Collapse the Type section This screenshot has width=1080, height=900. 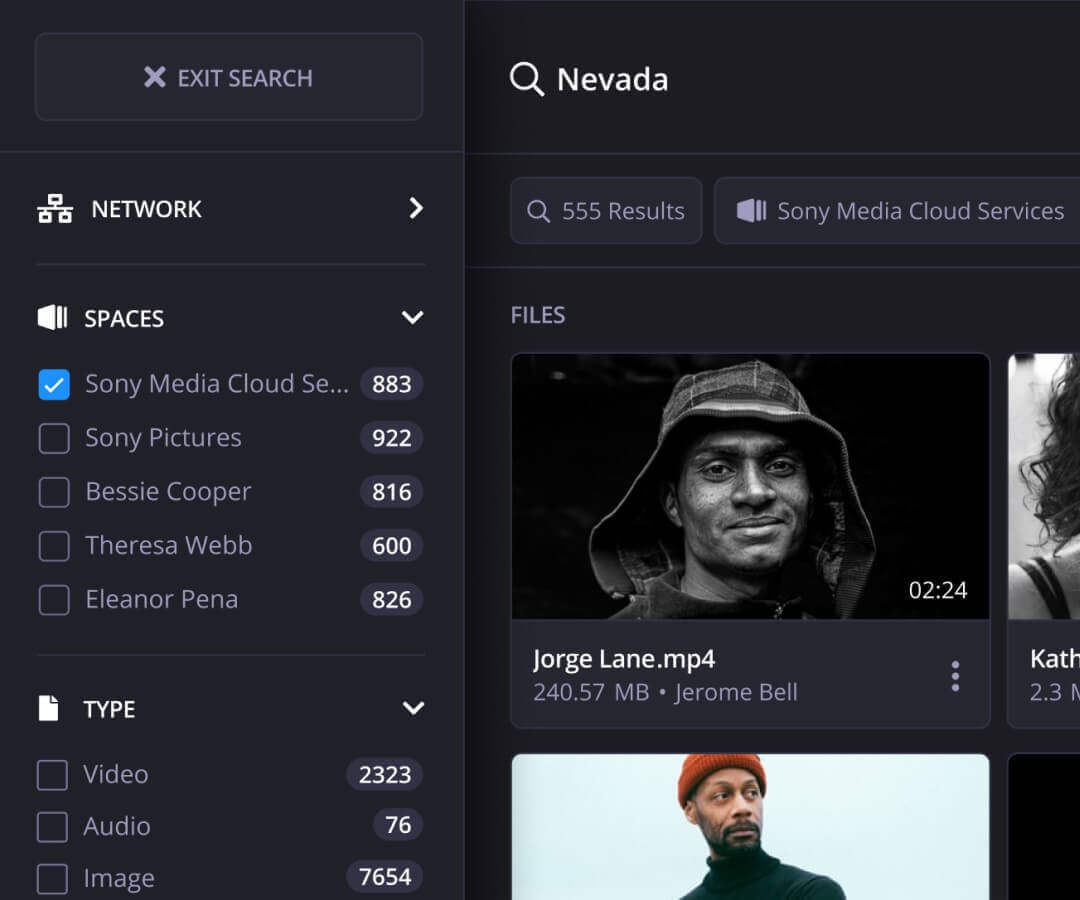(412, 707)
